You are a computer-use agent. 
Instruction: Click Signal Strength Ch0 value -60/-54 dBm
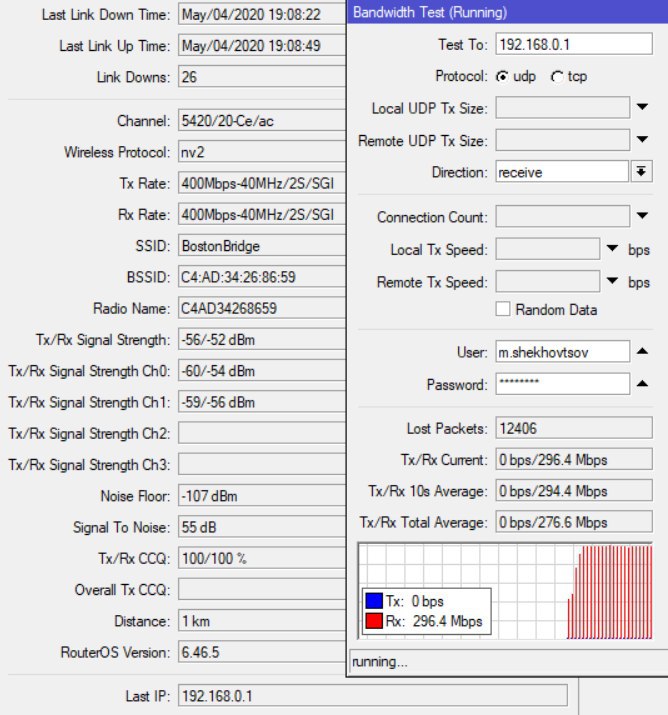262,371
